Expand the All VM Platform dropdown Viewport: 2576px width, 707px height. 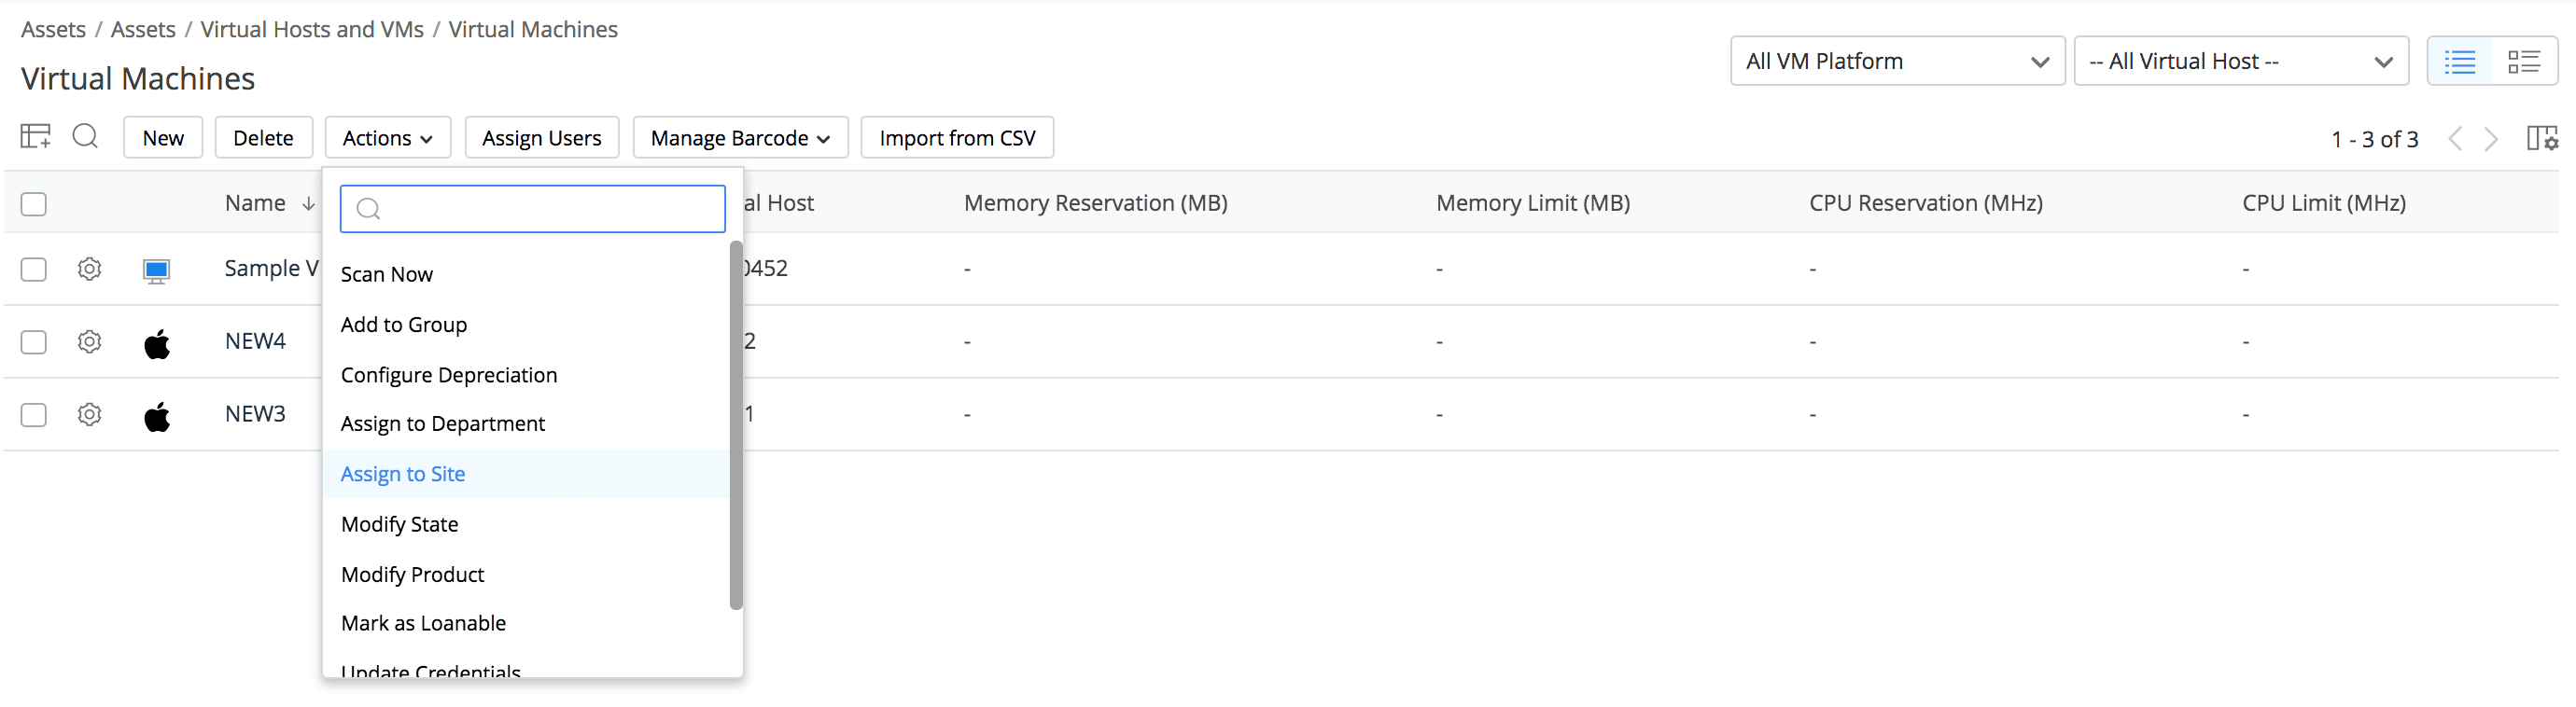pyautogui.click(x=1896, y=62)
